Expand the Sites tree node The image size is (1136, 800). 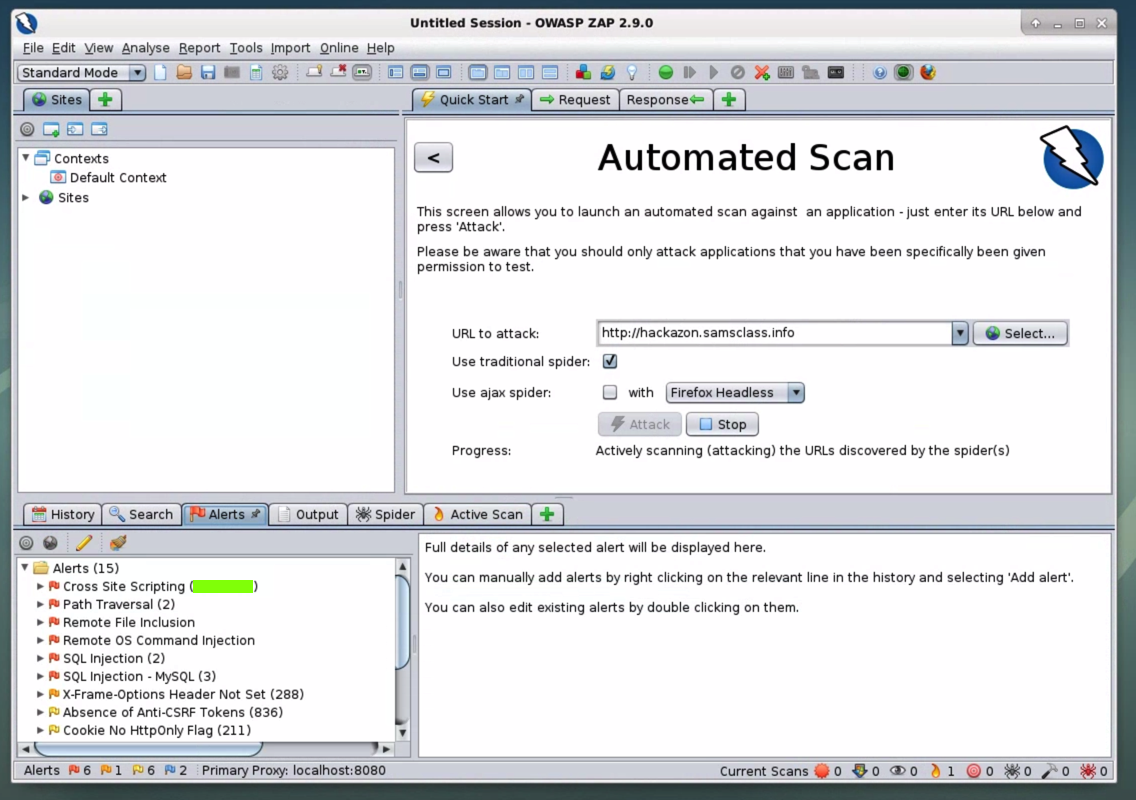click(26, 198)
